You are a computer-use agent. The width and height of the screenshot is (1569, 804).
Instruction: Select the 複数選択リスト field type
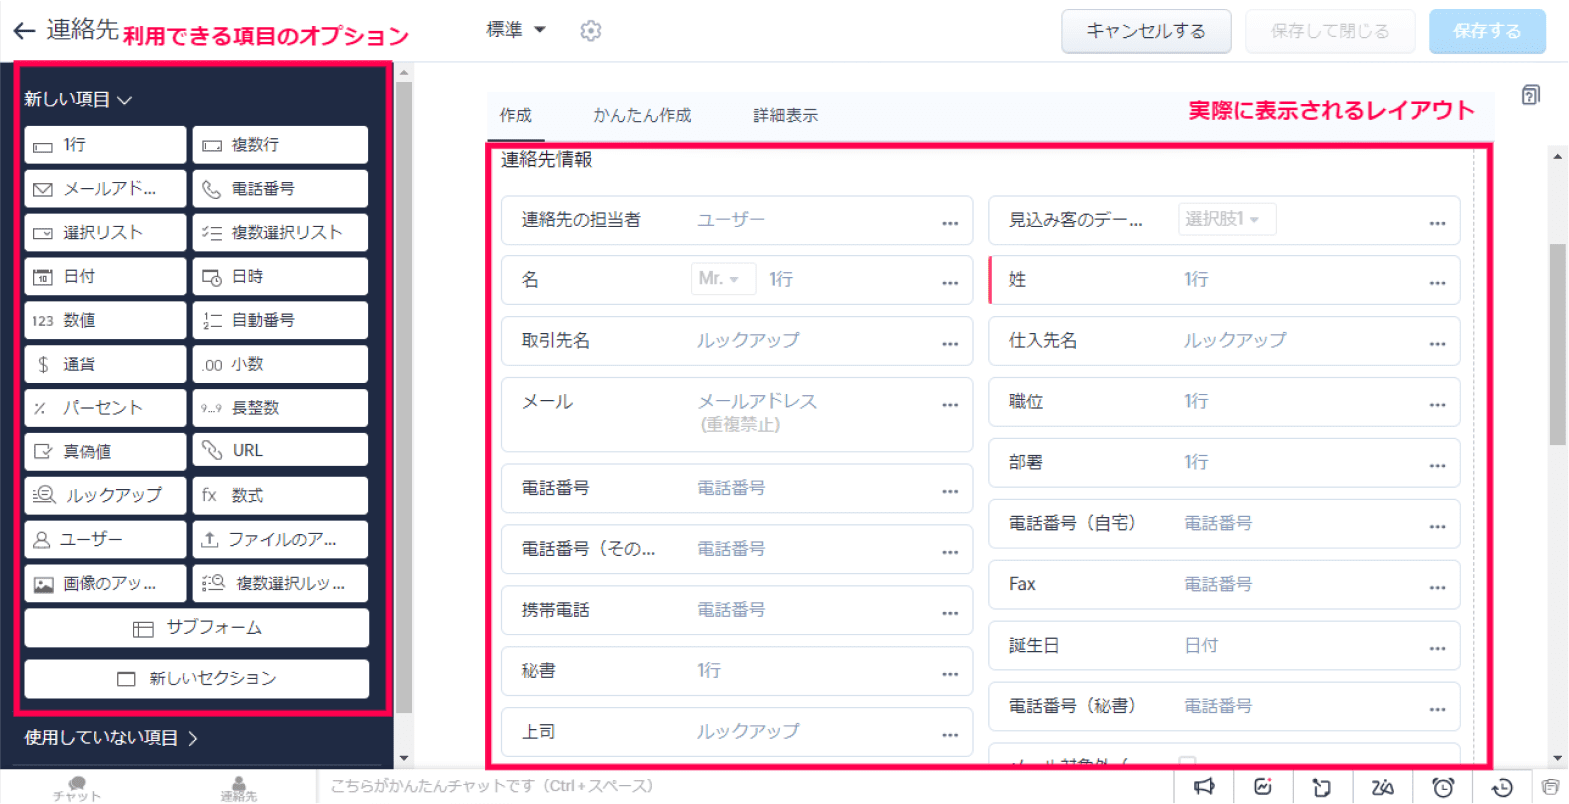(280, 233)
